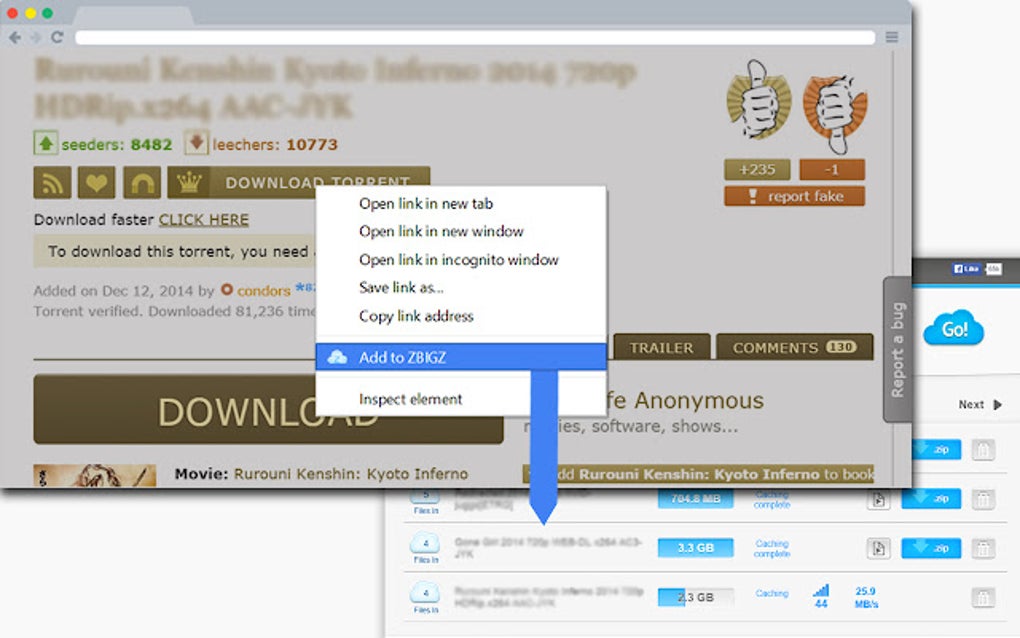Click the browser refresh icon
The height and width of the screenshot is (638, 1020).
58,36
